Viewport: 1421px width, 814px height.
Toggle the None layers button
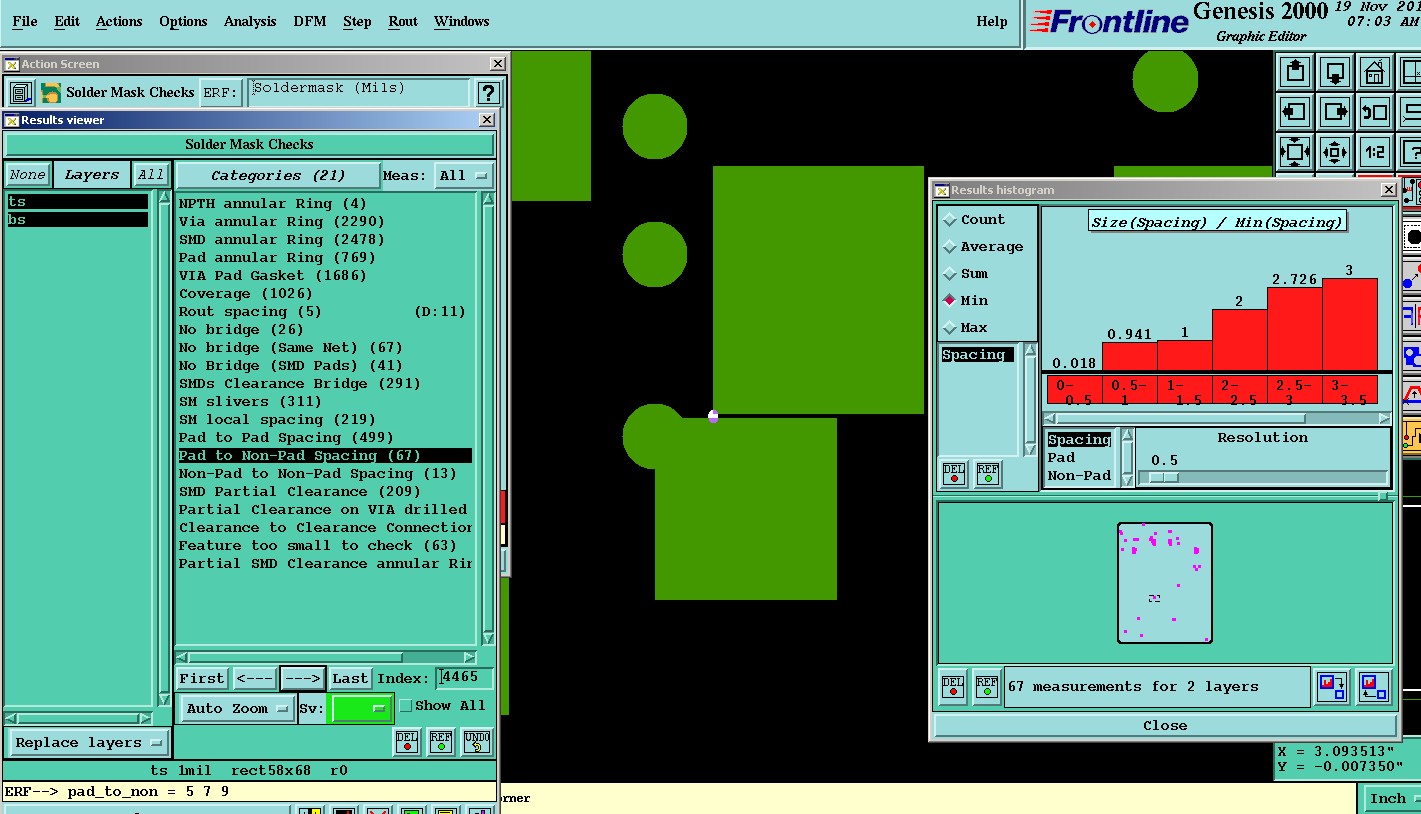pyautogui.click(x=27, y=175)
